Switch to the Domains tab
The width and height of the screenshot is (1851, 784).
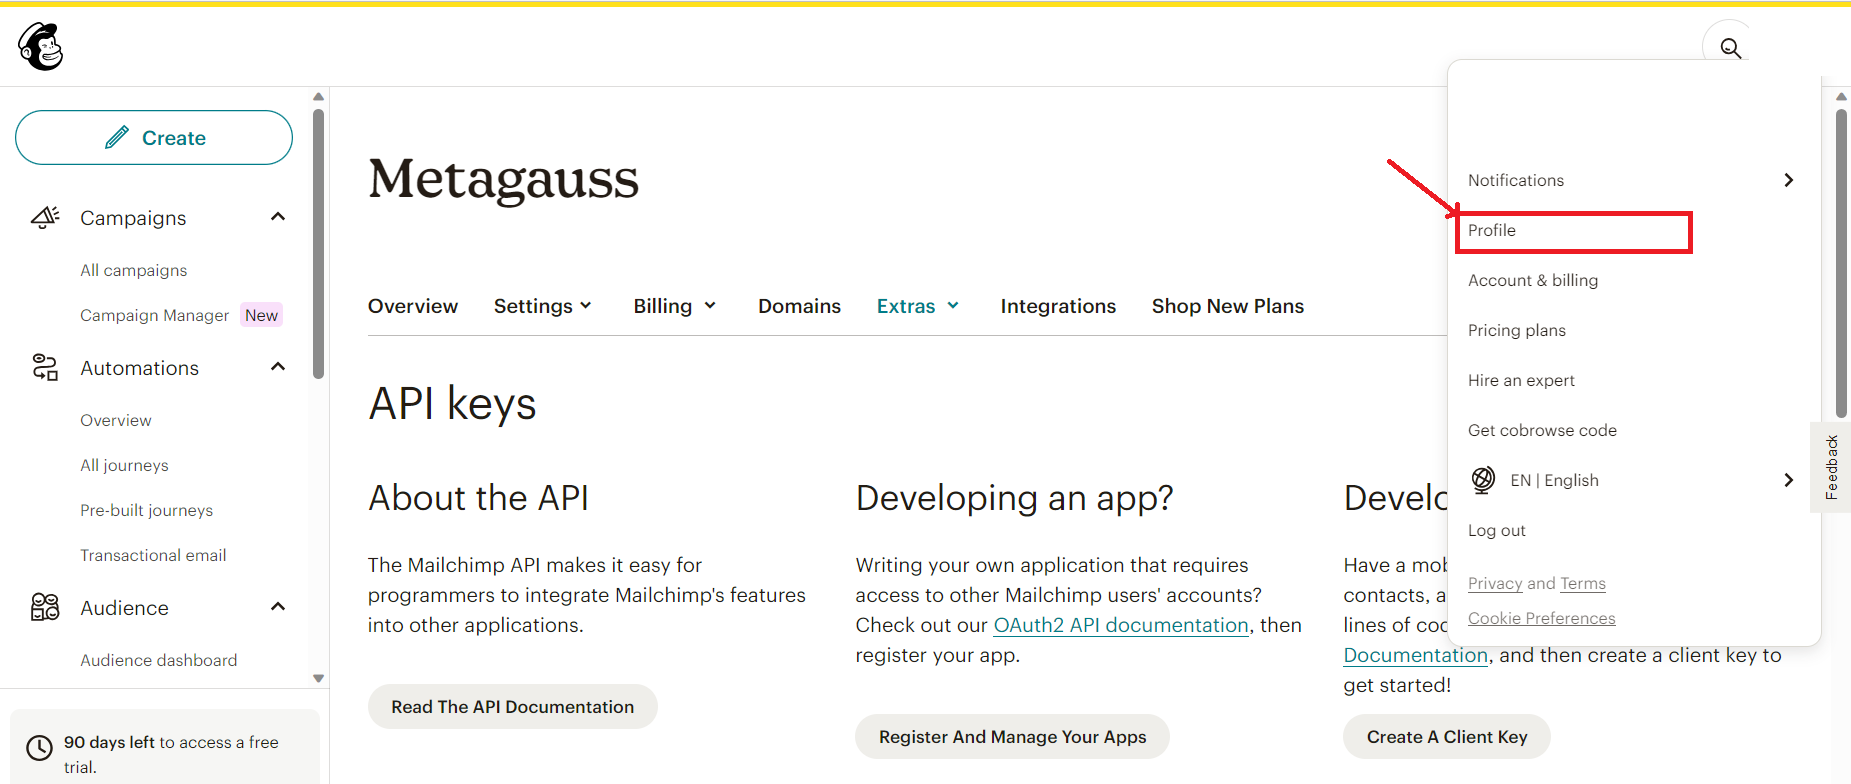click(x=799, y=306)
